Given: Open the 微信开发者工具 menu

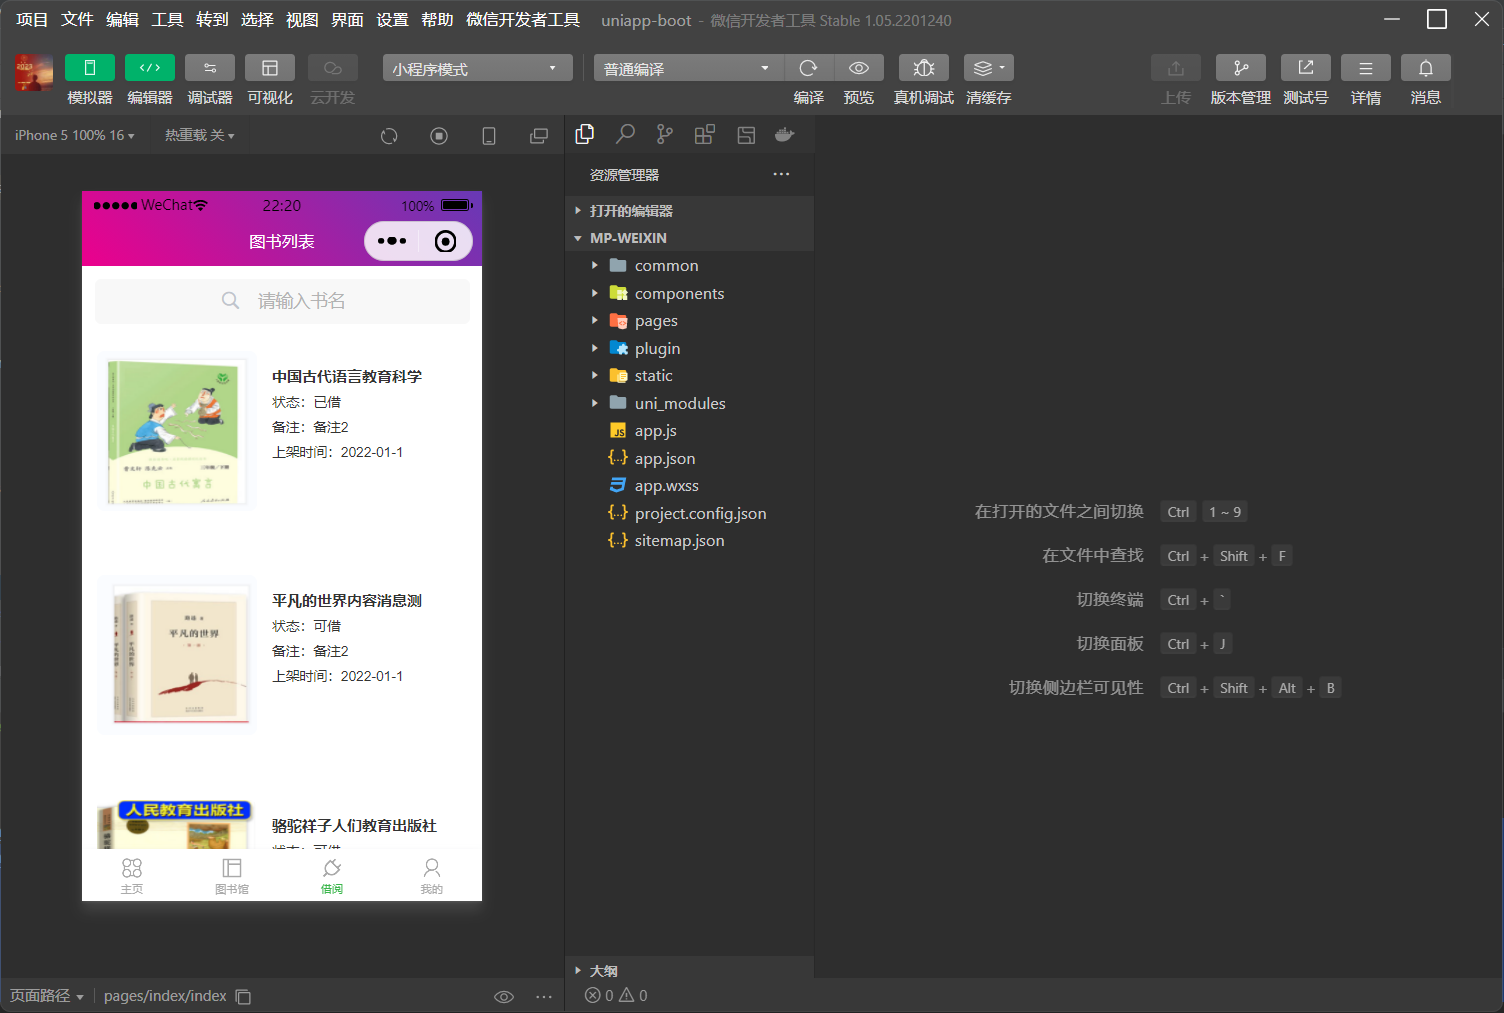Looking at the screenshot, I should (x=523, y=20).
